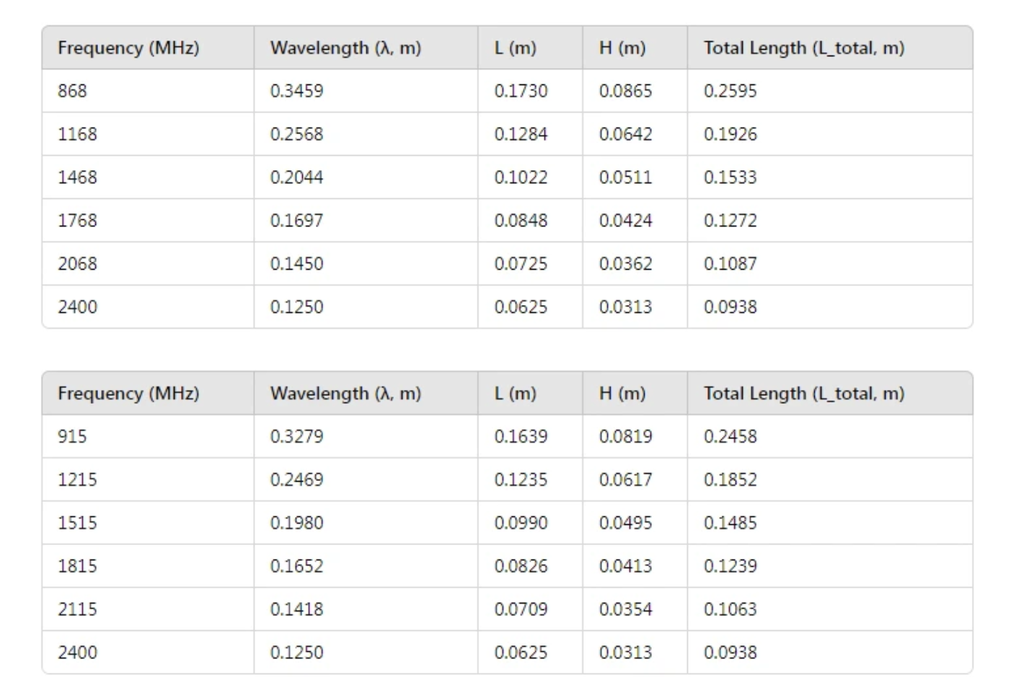
Task: Select the 1468 frequency cell
Action: tap(78, 177)
